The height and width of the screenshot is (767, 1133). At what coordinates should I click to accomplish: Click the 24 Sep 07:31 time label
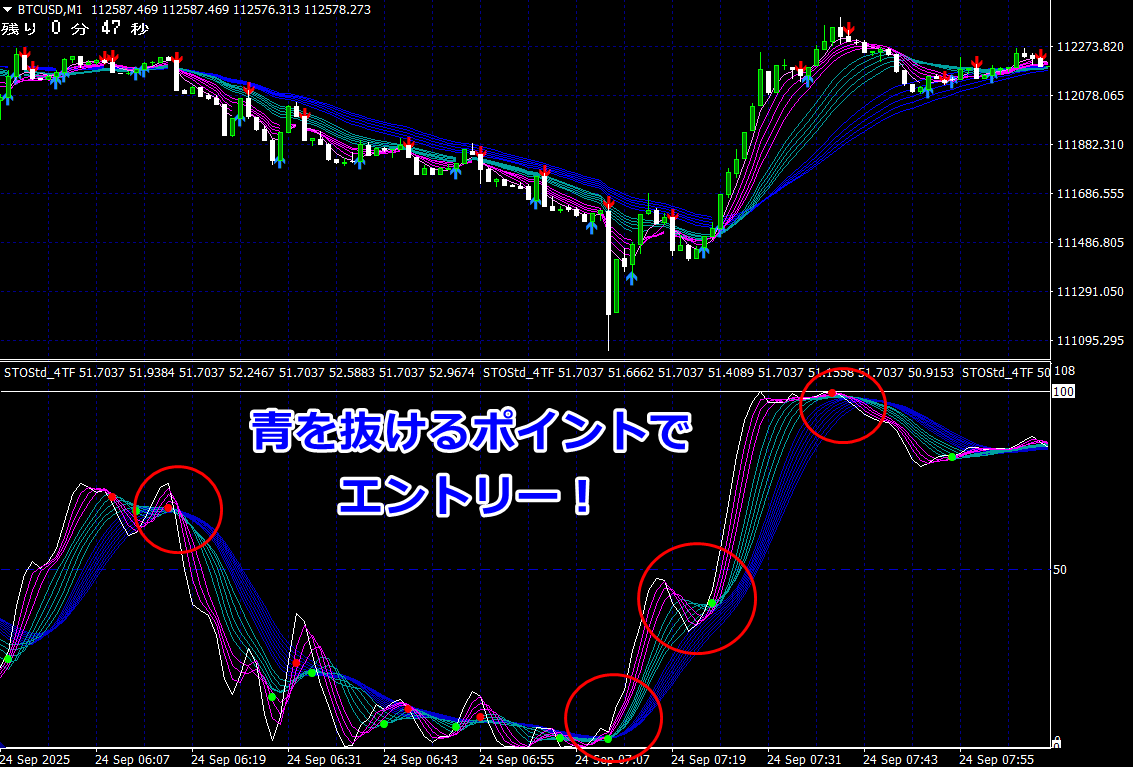click(805, 760)
